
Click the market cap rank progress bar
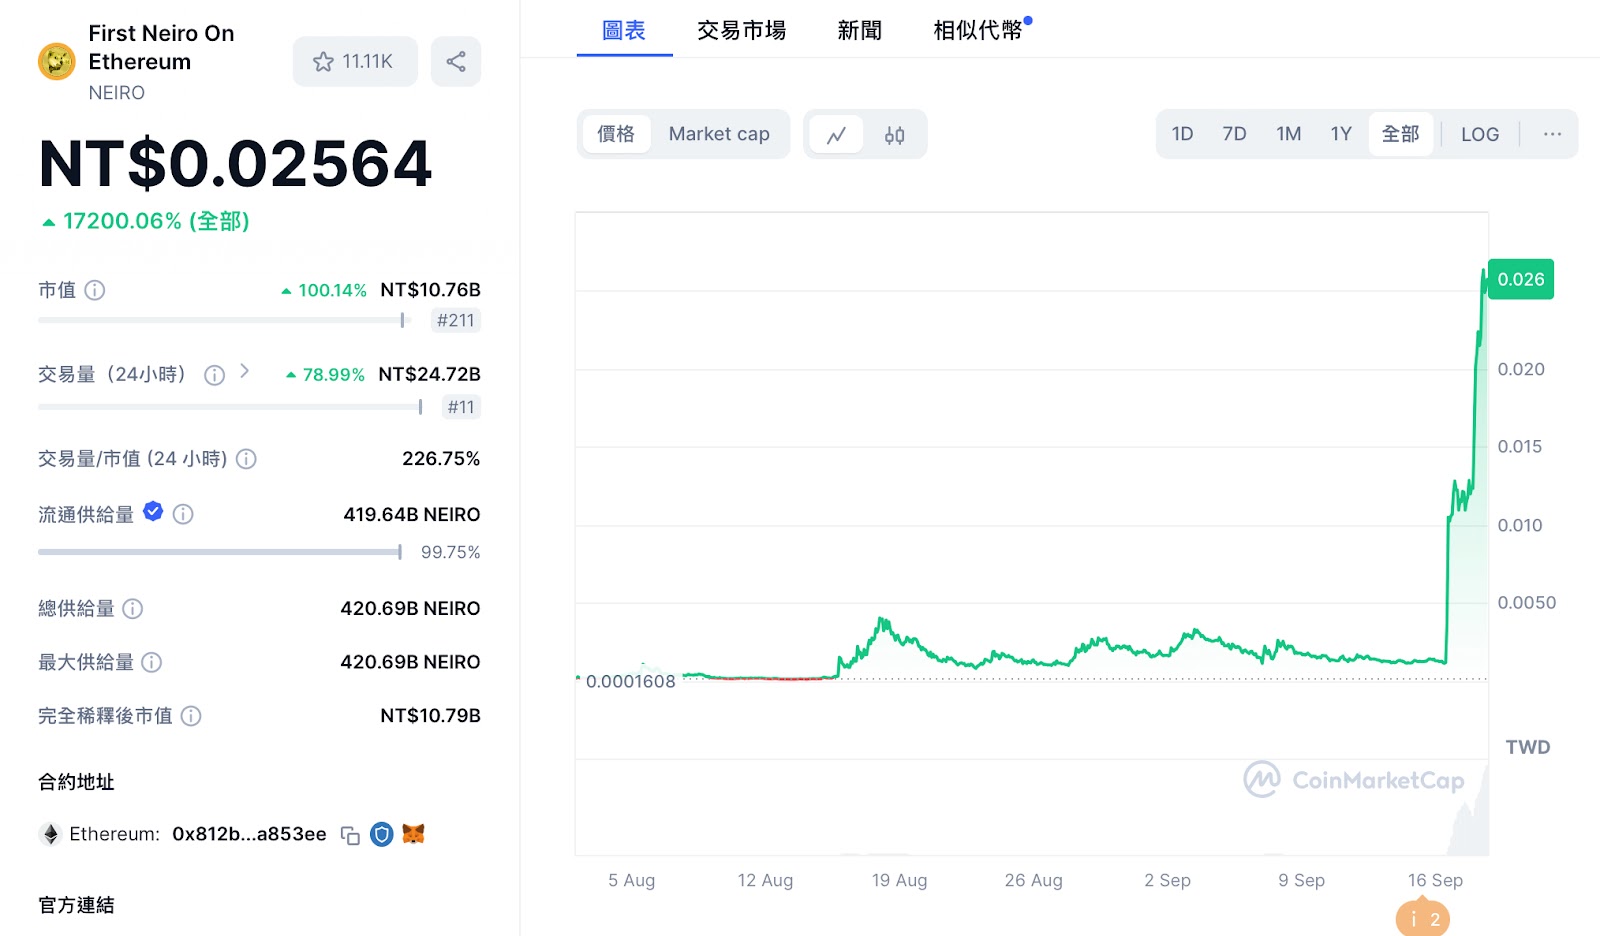click(225, 320)
